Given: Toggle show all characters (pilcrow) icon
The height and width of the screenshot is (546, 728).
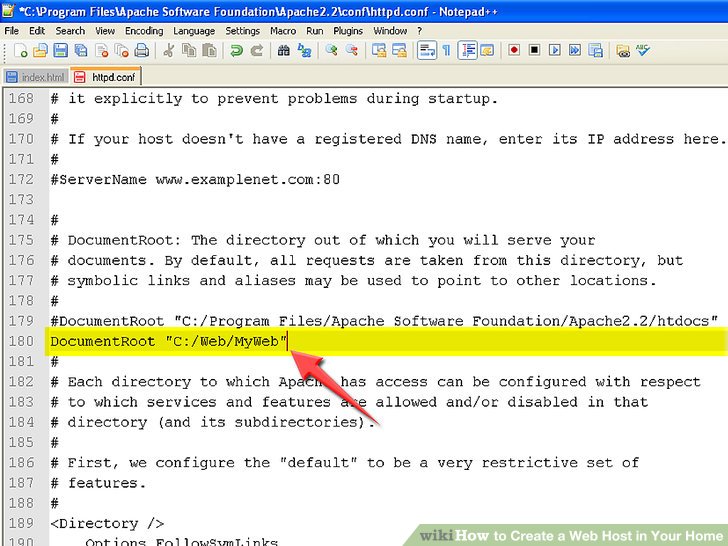Looking at the screenshot, I should point(446,50).
